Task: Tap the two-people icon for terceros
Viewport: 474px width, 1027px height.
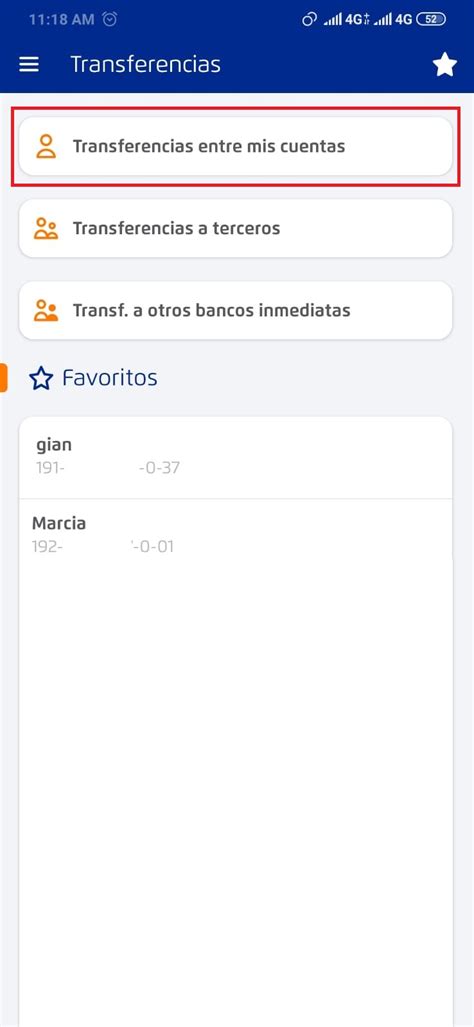Action: (46, 229)
